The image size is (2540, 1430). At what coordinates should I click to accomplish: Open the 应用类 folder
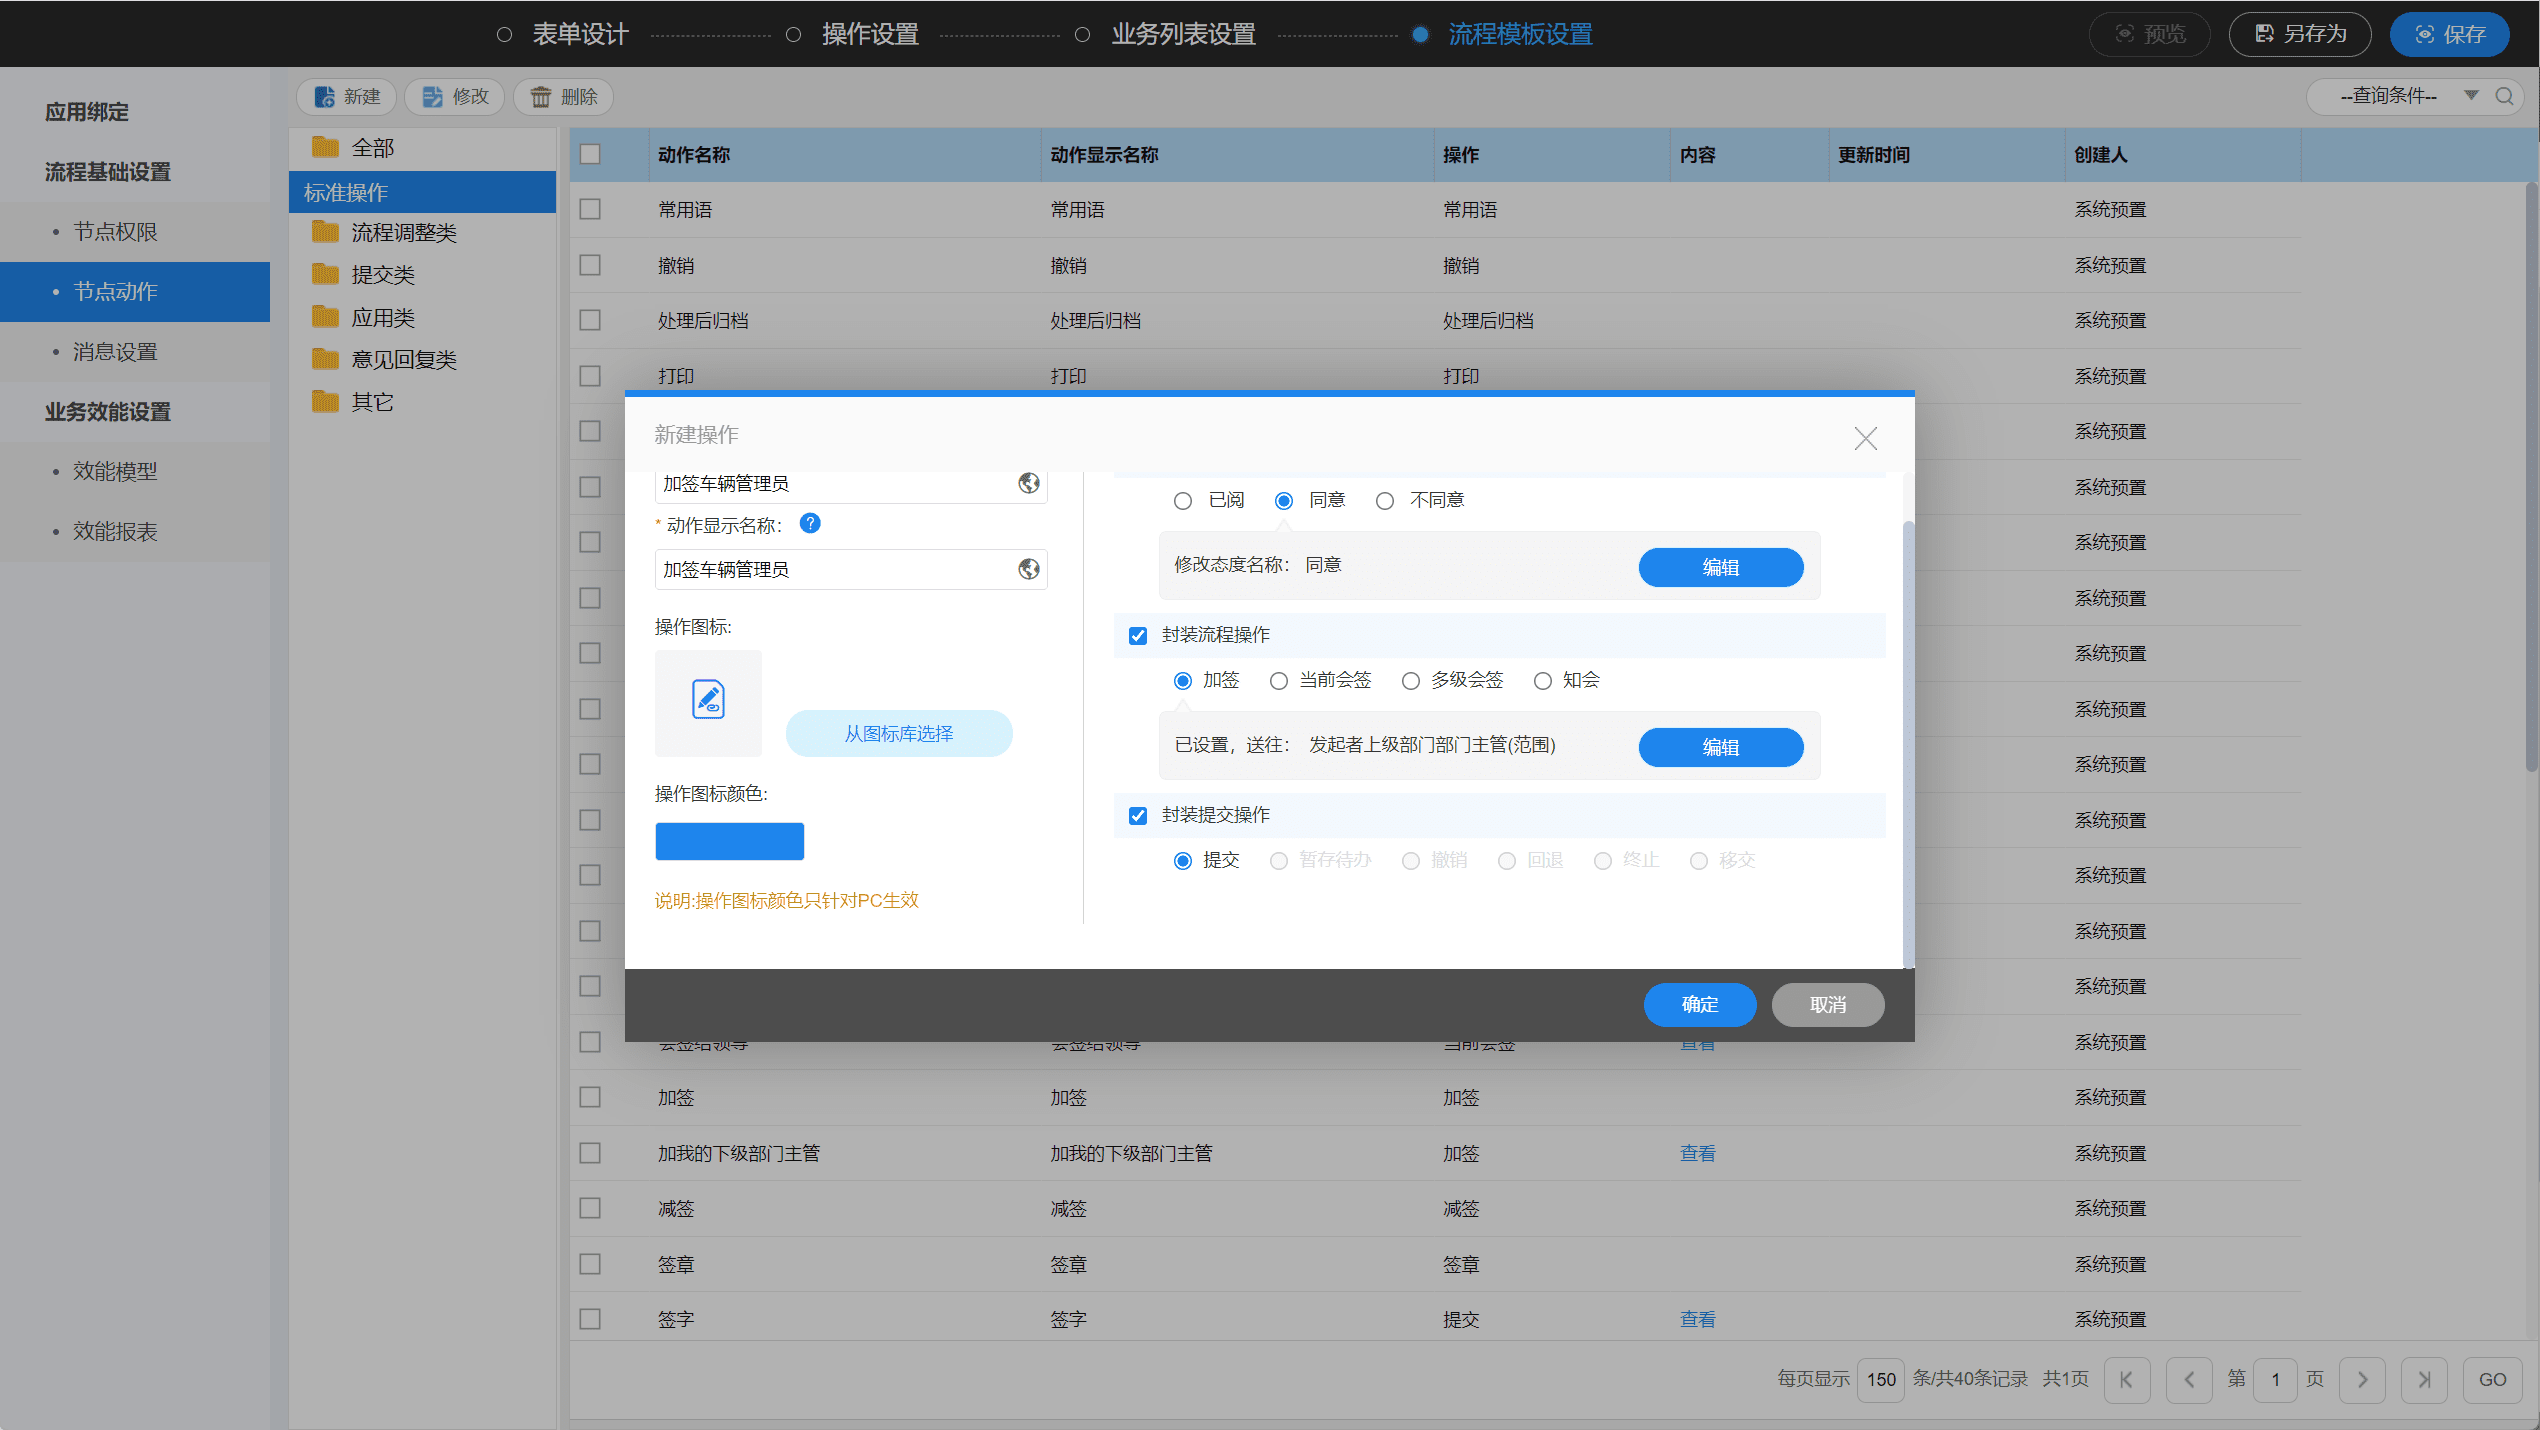[362, 318]
